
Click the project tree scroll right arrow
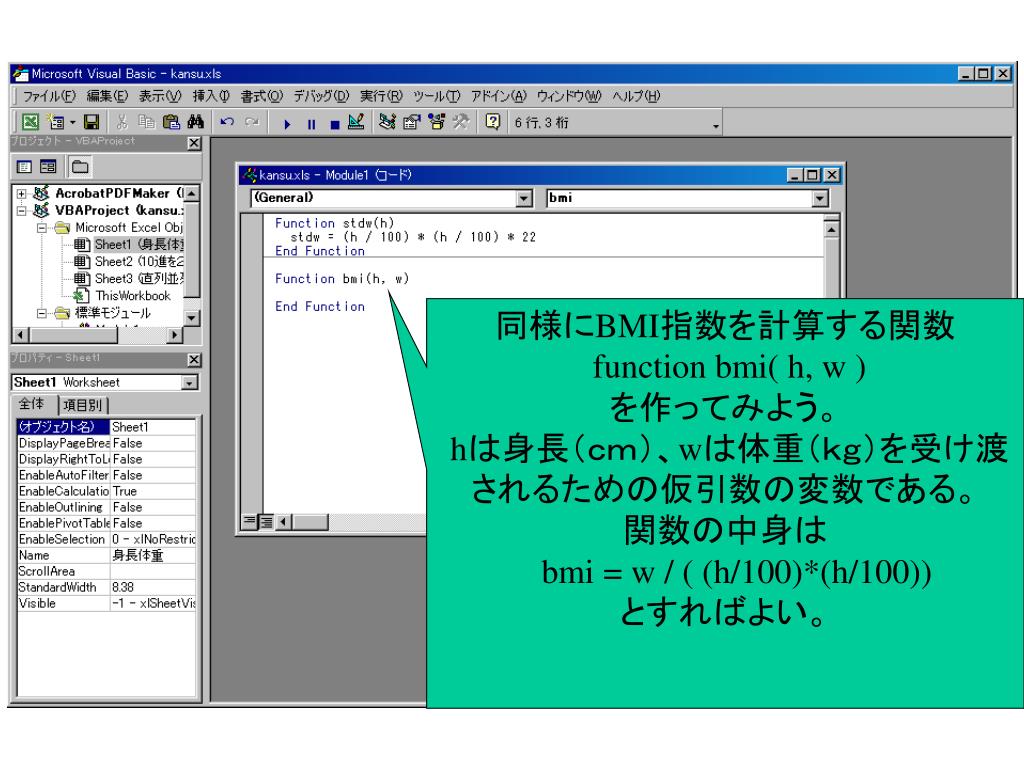[x=174, y=335]
